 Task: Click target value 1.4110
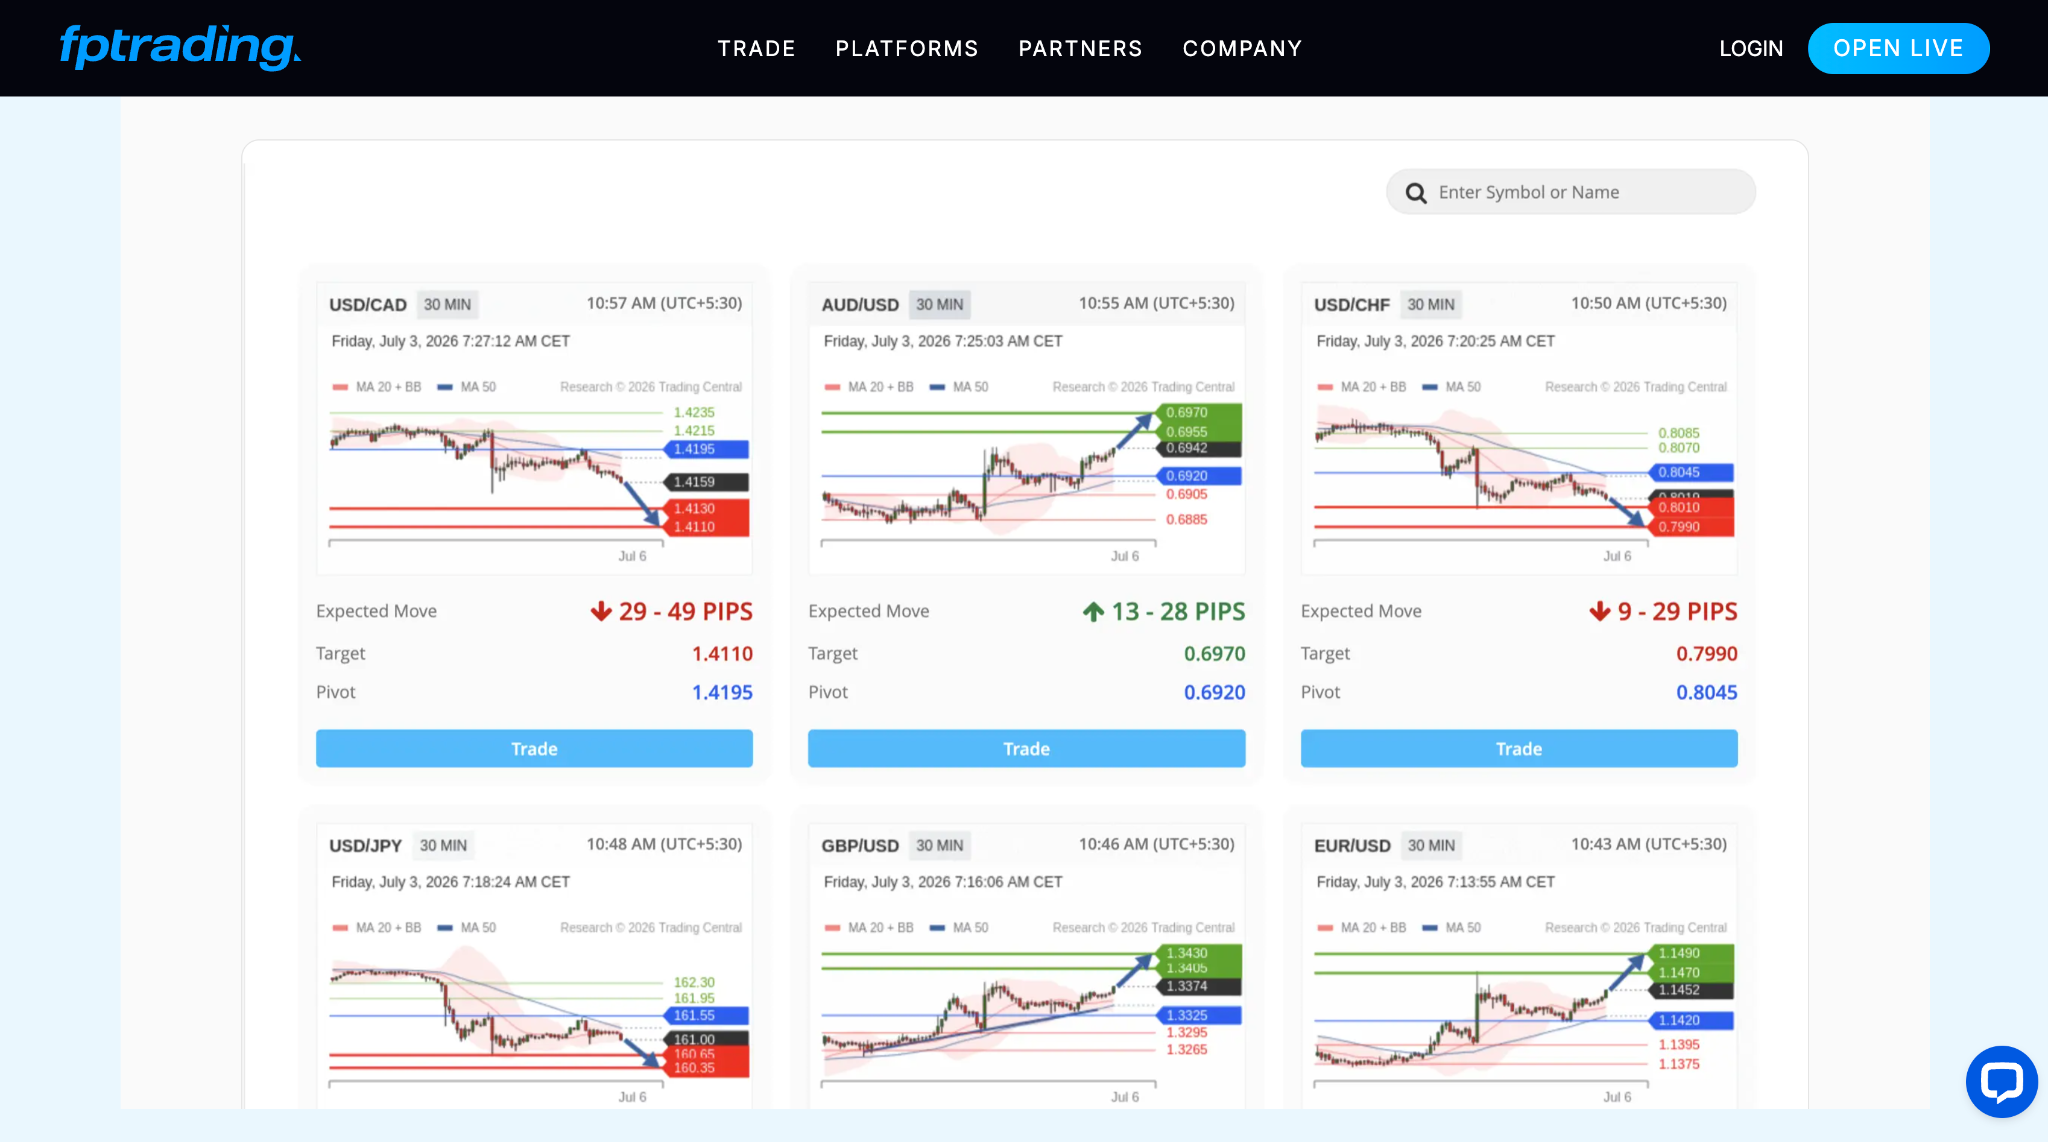[722, 653]
